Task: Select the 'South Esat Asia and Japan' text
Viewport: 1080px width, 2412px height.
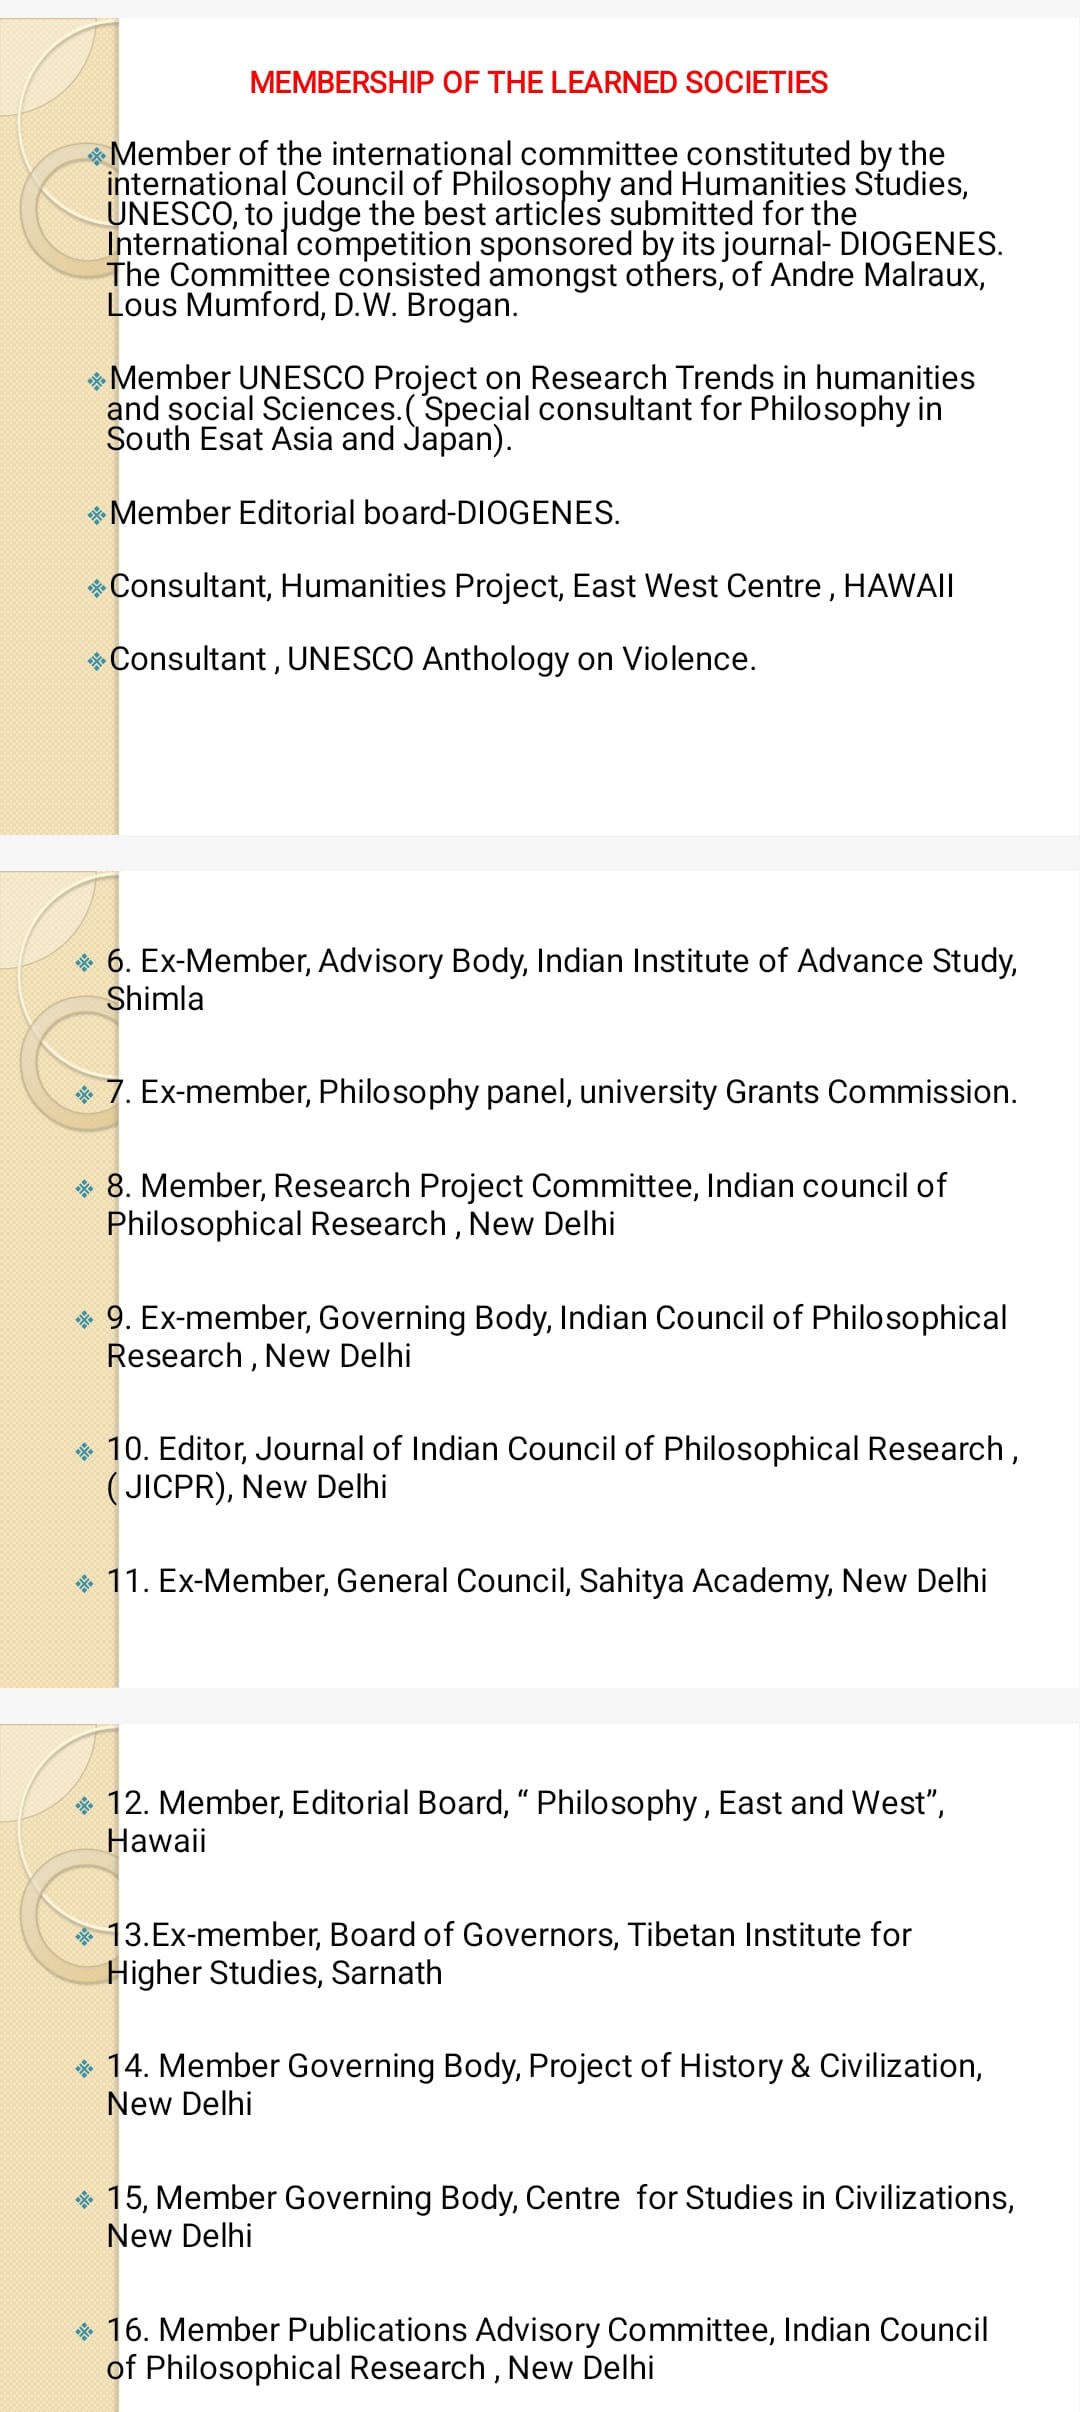Action: tap(309, 439)
